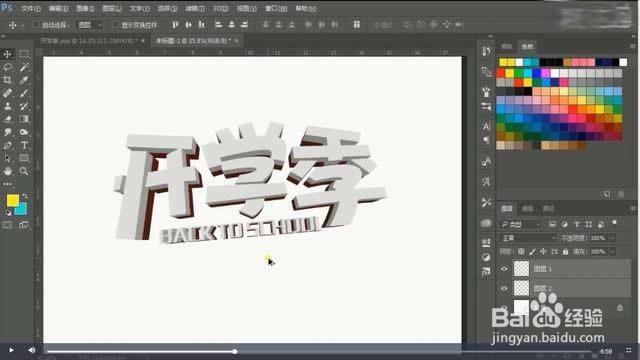The image size is (640, 360).
Task: Filter layers by pixel layers icon
Action: (552, 224)
